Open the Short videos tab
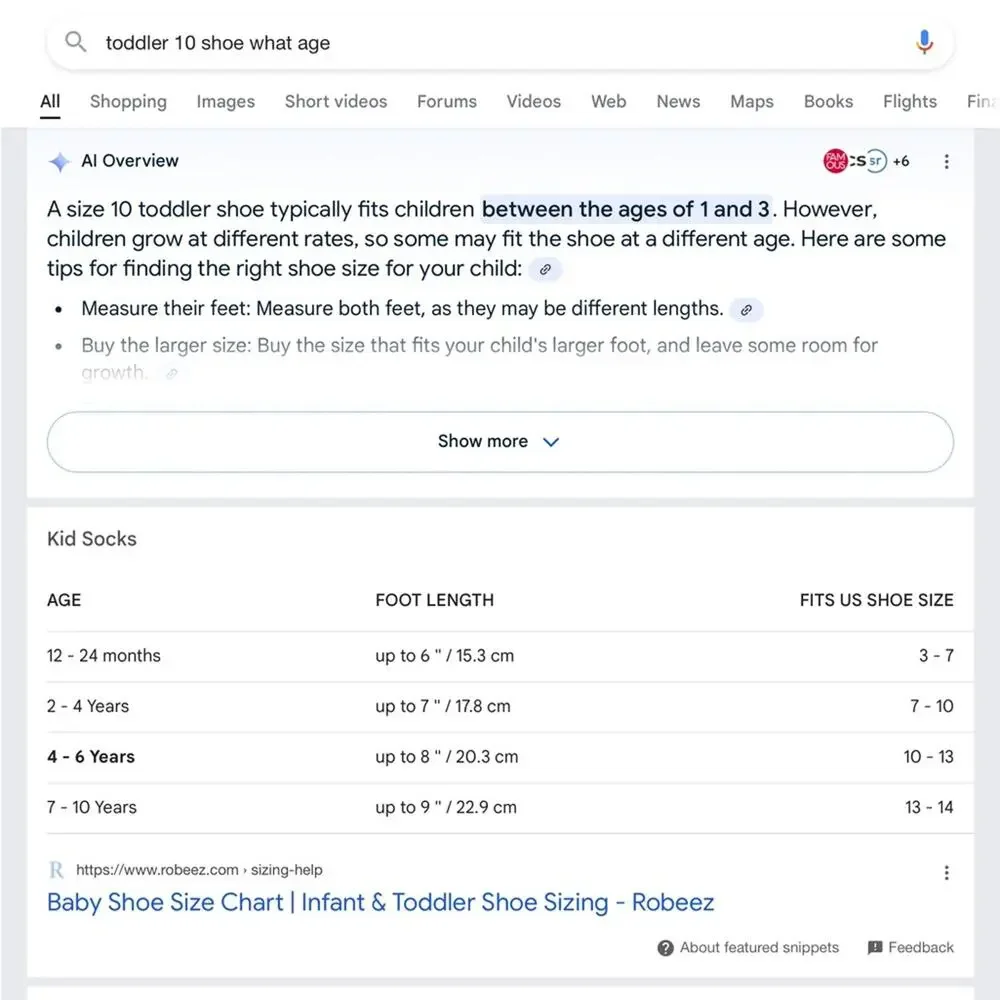 336,101
